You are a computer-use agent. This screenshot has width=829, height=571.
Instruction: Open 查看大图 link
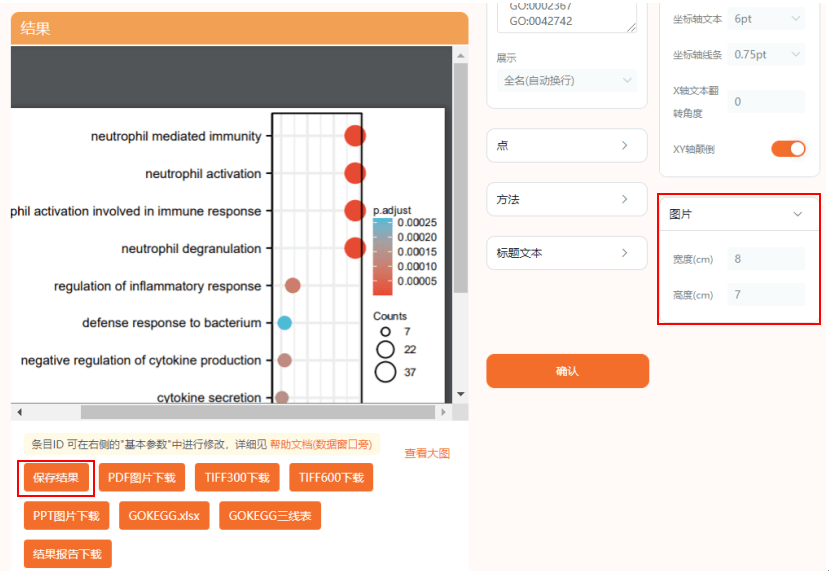click(427, 454)
